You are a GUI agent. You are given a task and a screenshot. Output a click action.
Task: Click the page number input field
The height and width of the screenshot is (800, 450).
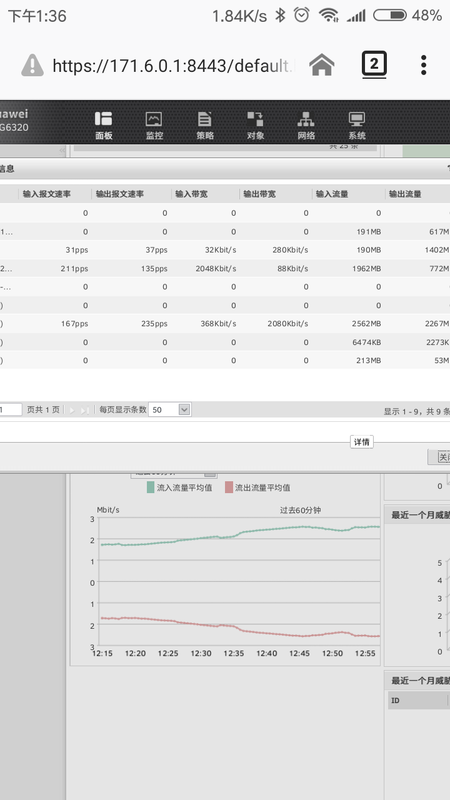pyautogui.click(x=11, y=409)
